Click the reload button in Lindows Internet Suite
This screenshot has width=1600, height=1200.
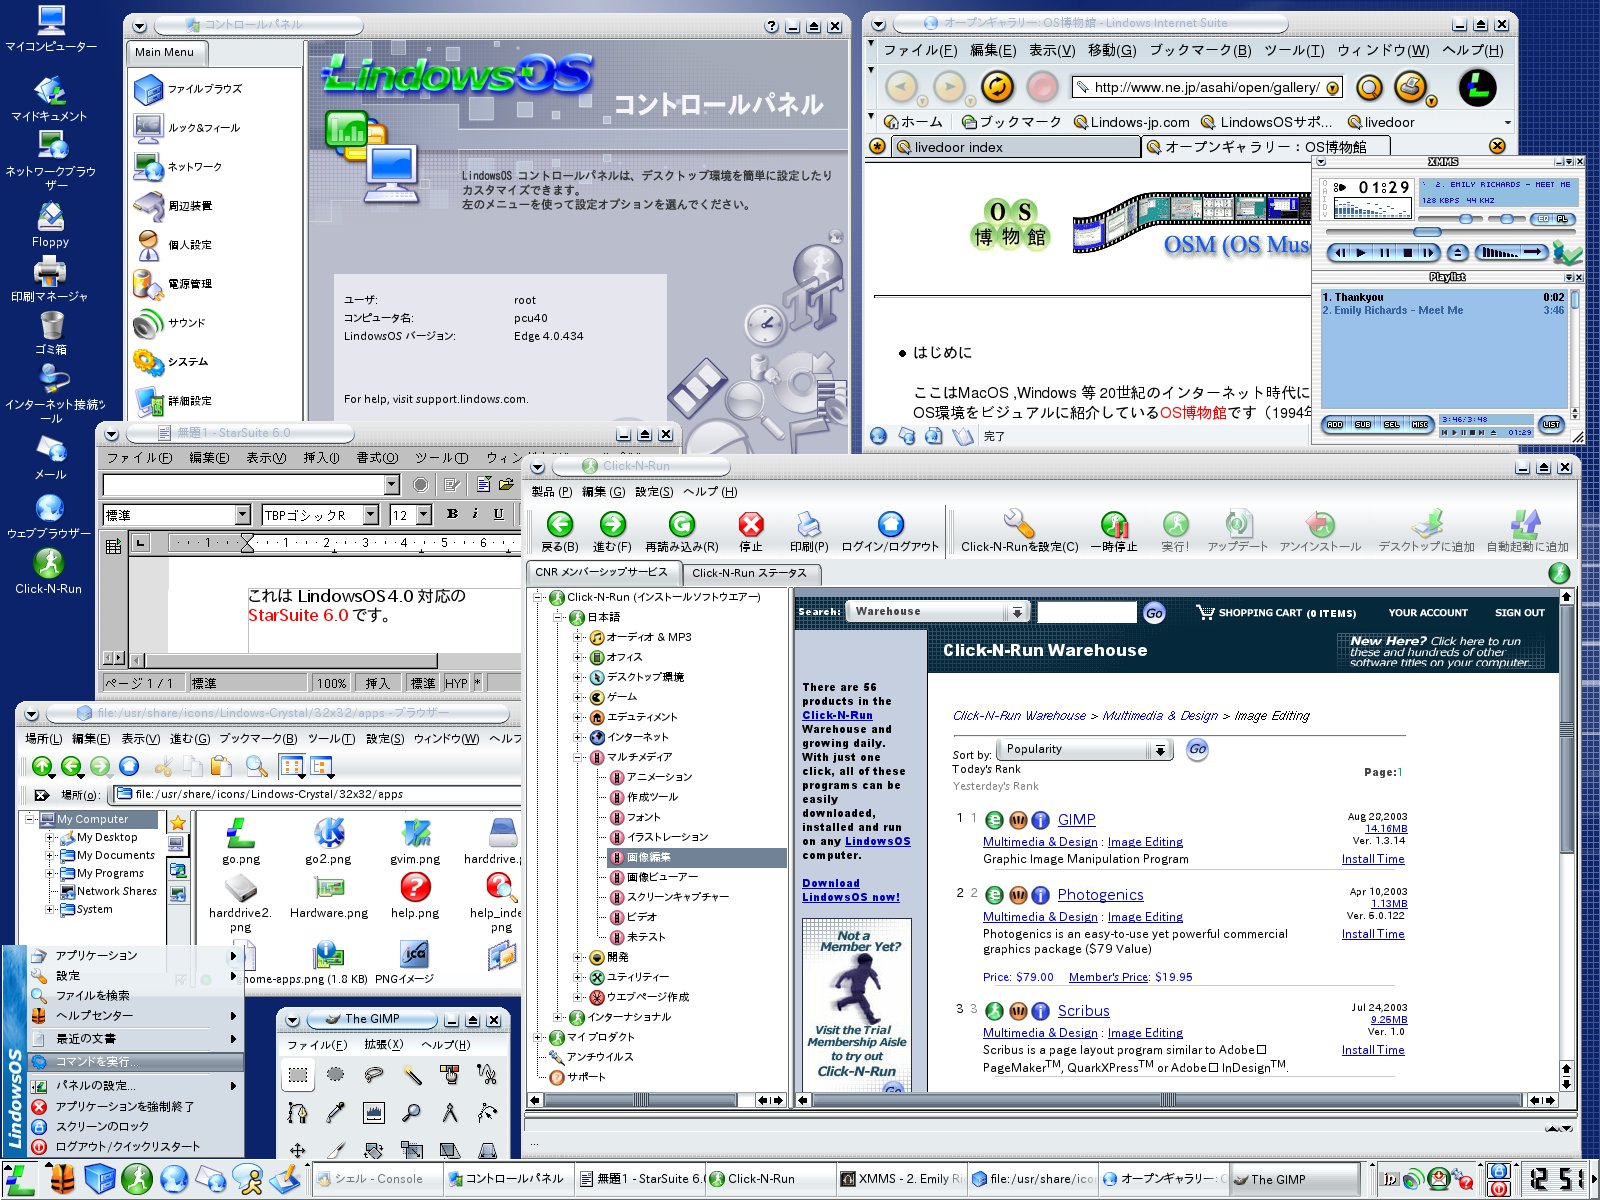pos(997,87)
